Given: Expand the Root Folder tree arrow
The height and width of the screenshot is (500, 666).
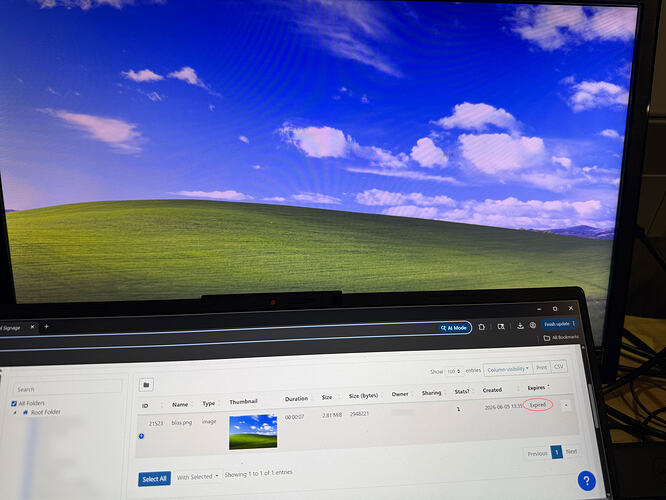Looking at the screenshot, I should coord(15,412).
